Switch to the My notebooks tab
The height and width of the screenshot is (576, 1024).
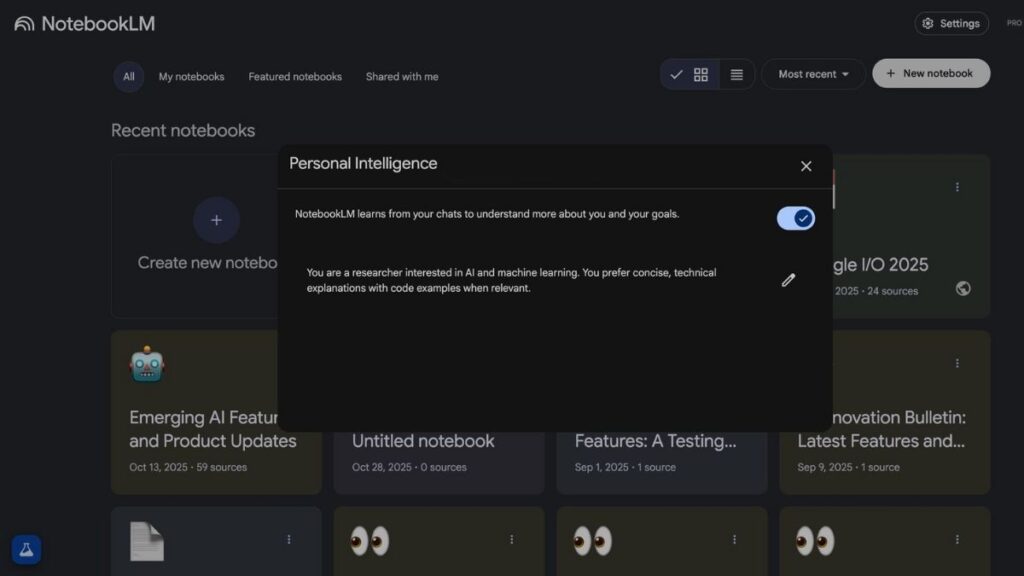click(x=191, y=76)
